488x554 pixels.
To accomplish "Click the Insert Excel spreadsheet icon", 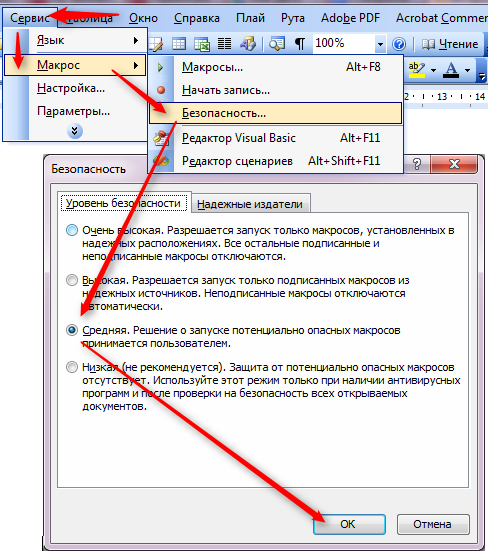I will pyautogui.click(x=202, y=44).
